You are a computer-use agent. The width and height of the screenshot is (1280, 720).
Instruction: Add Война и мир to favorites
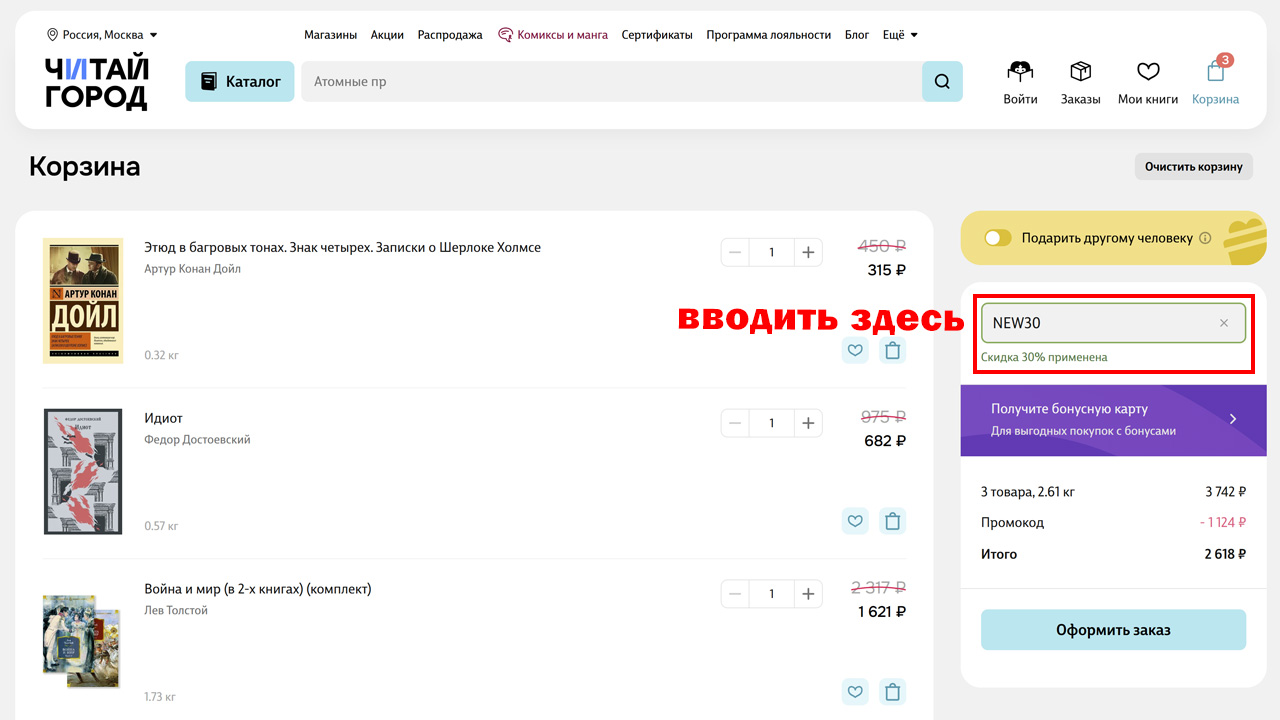coord(855,692)
